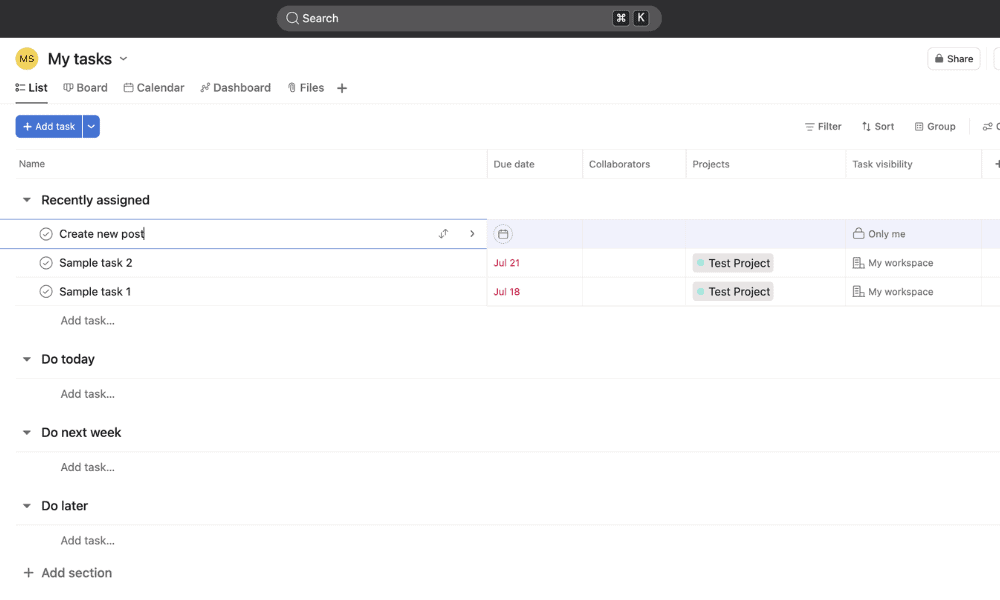The image size is (1000, 600).
Task: Click Test Project tag on Sample task 2
Action: coord(733,263)
